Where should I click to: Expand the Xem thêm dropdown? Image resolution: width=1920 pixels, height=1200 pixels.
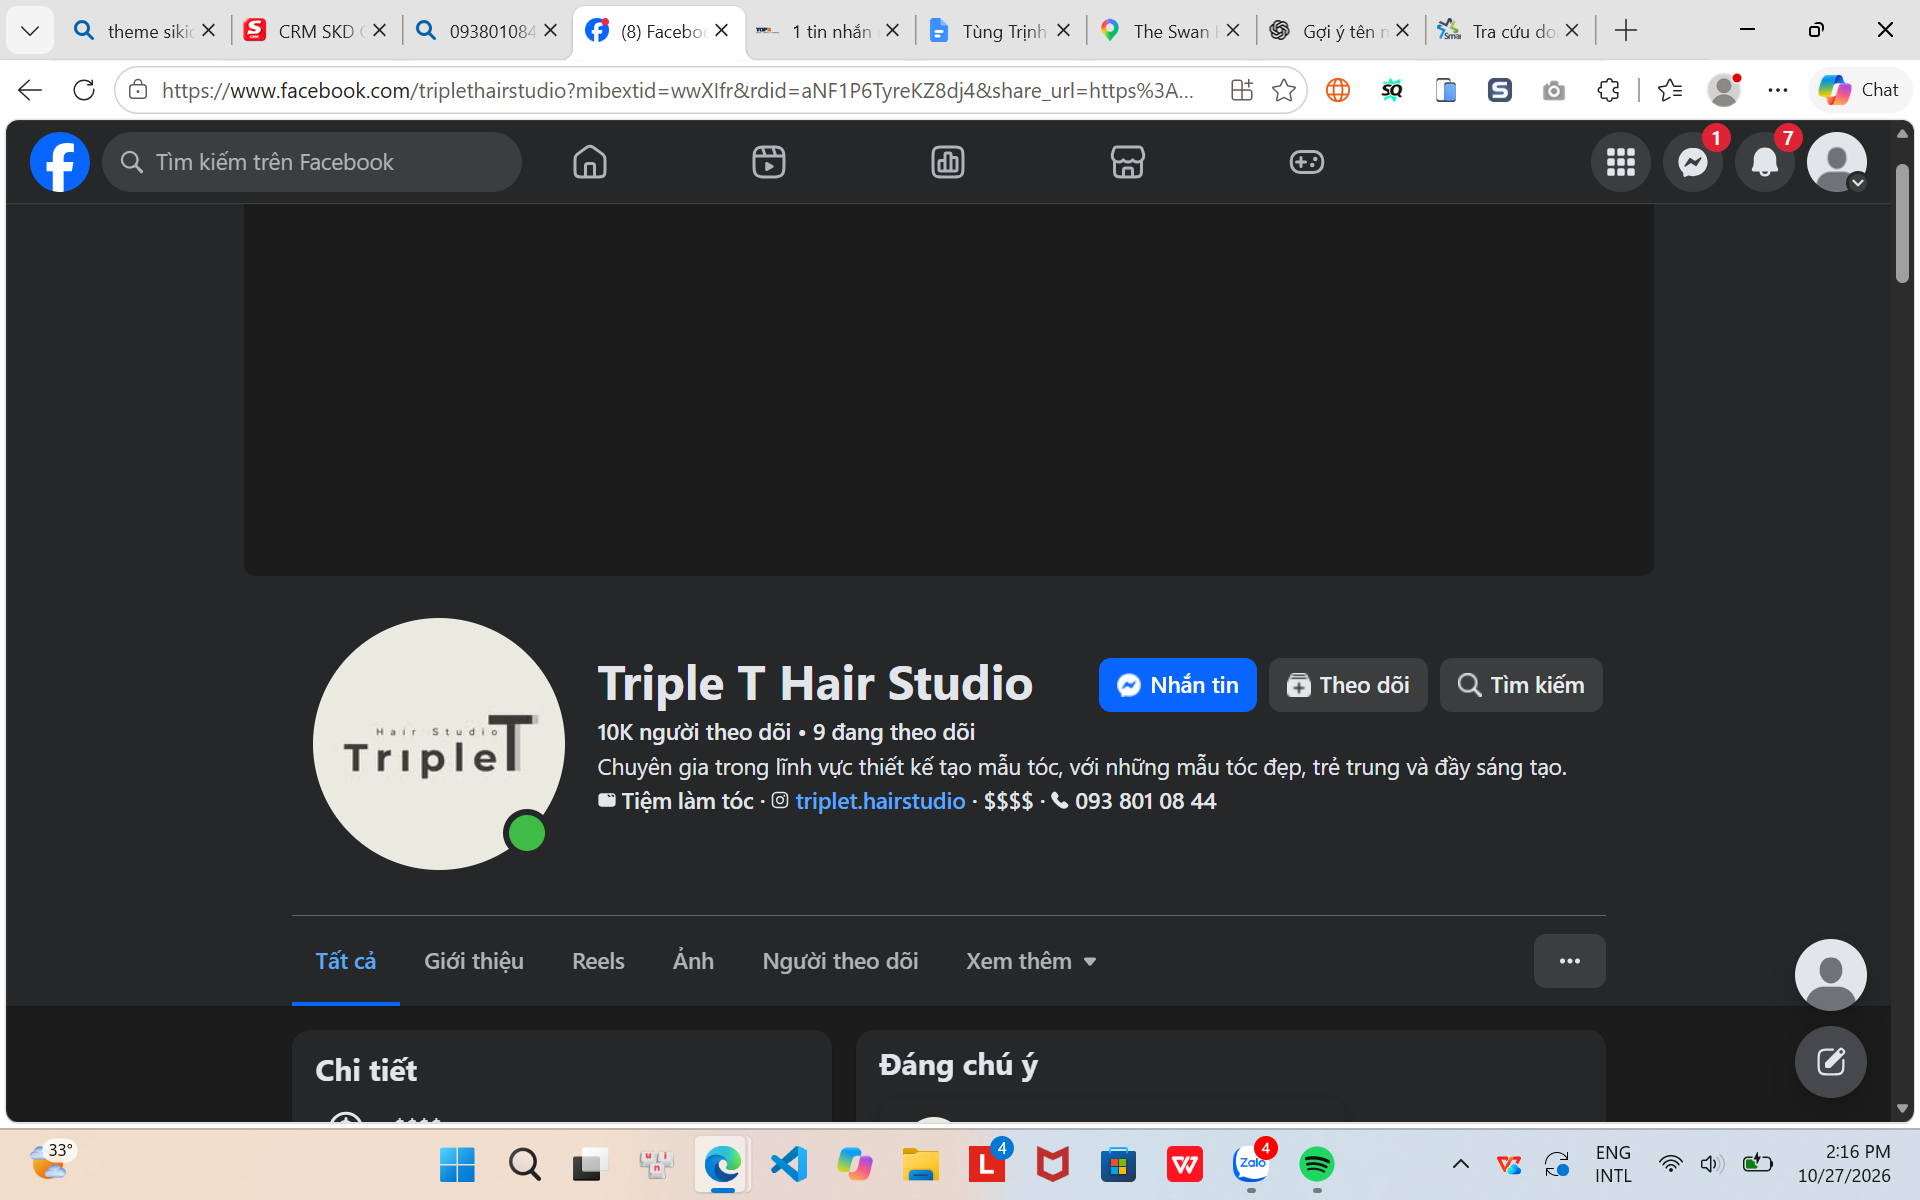[x=1031, y=961]
